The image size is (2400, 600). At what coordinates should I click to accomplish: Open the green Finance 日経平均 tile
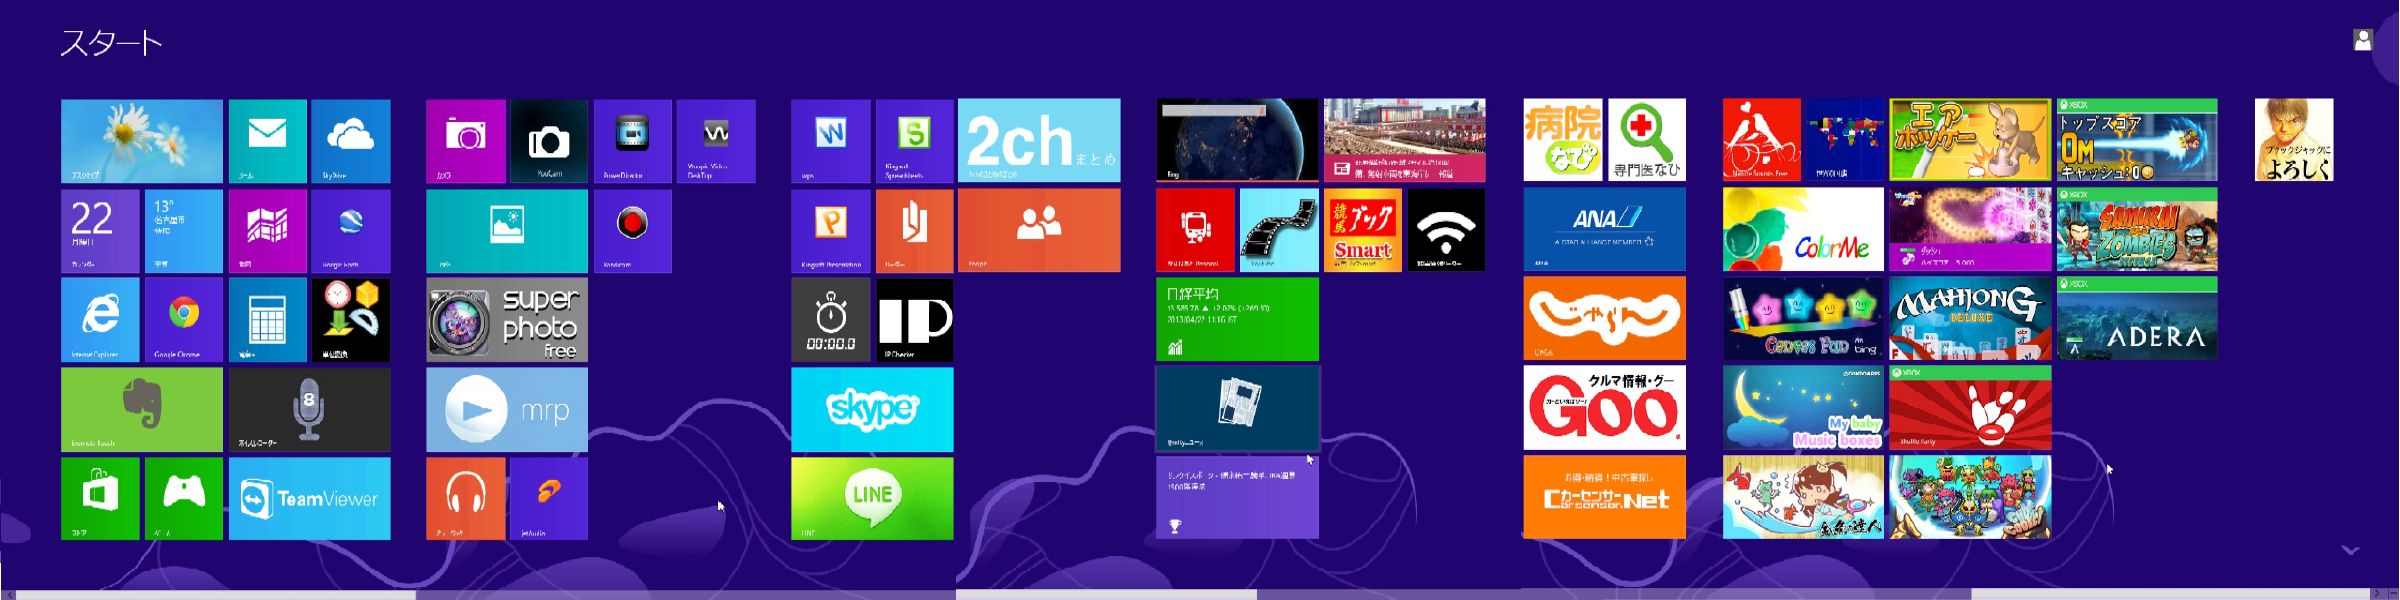(1237, 319)
